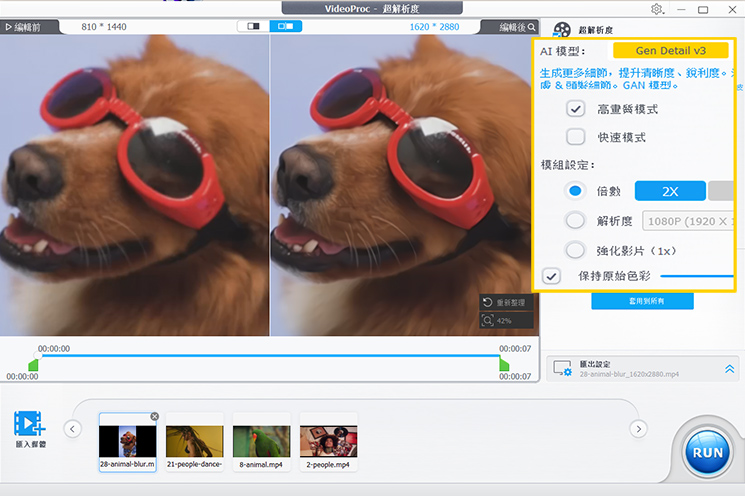Switch to the before-edit preview tab
The width and height of the screenshot is (745, 496).
point(29,27)
